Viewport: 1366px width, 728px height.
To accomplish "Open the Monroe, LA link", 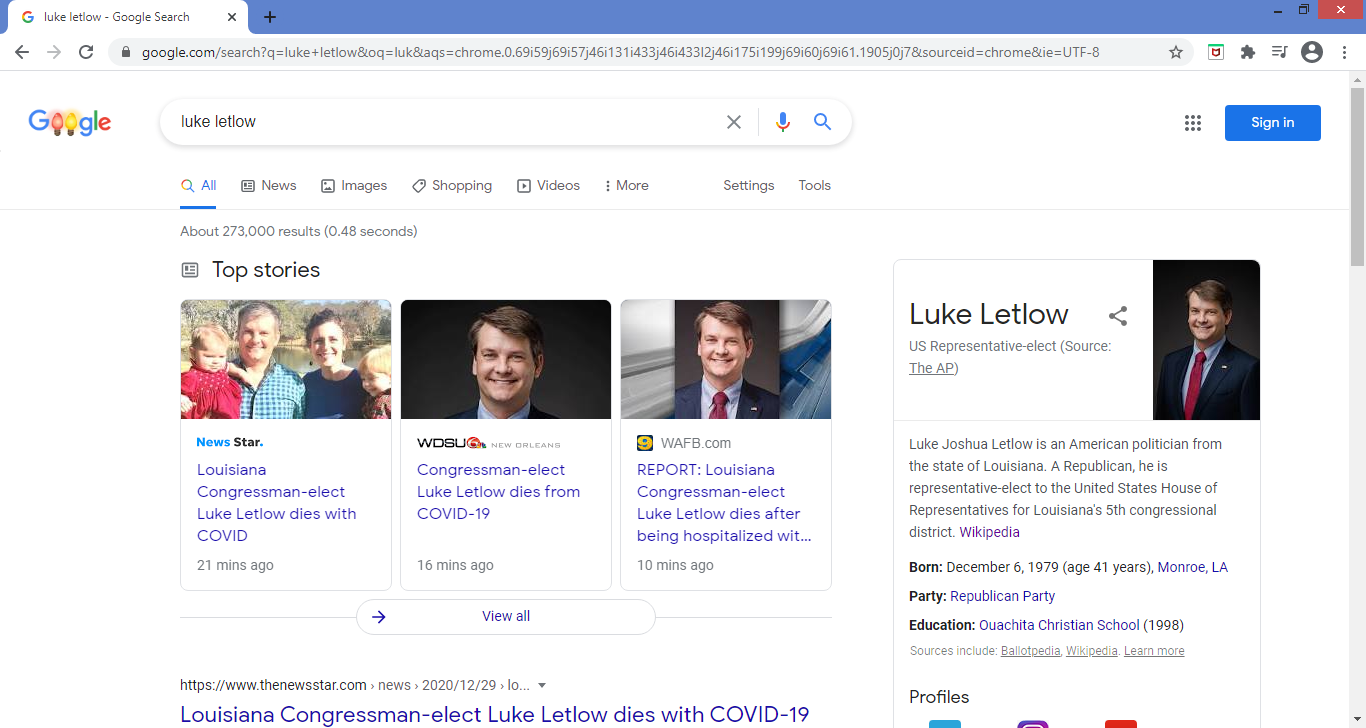I will coord(1192,567).
